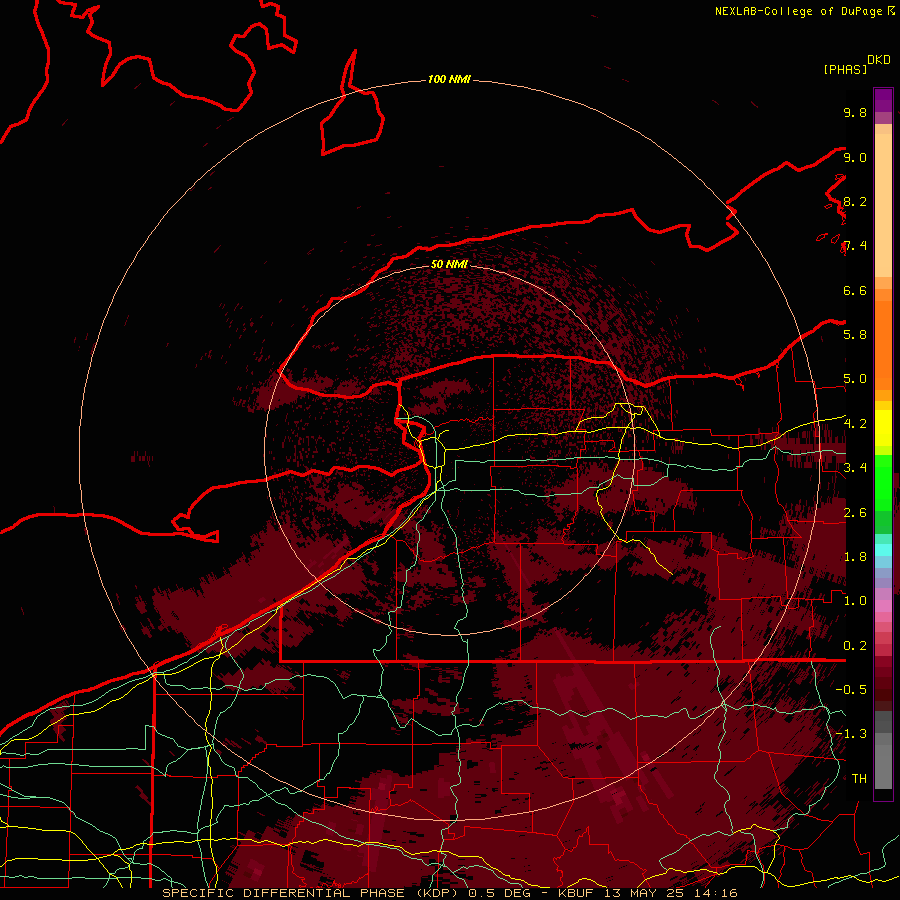Click the 1.8 scale label
Image resolution: width=900 pixels, height=900 pixels.
[x=855, y=556]
